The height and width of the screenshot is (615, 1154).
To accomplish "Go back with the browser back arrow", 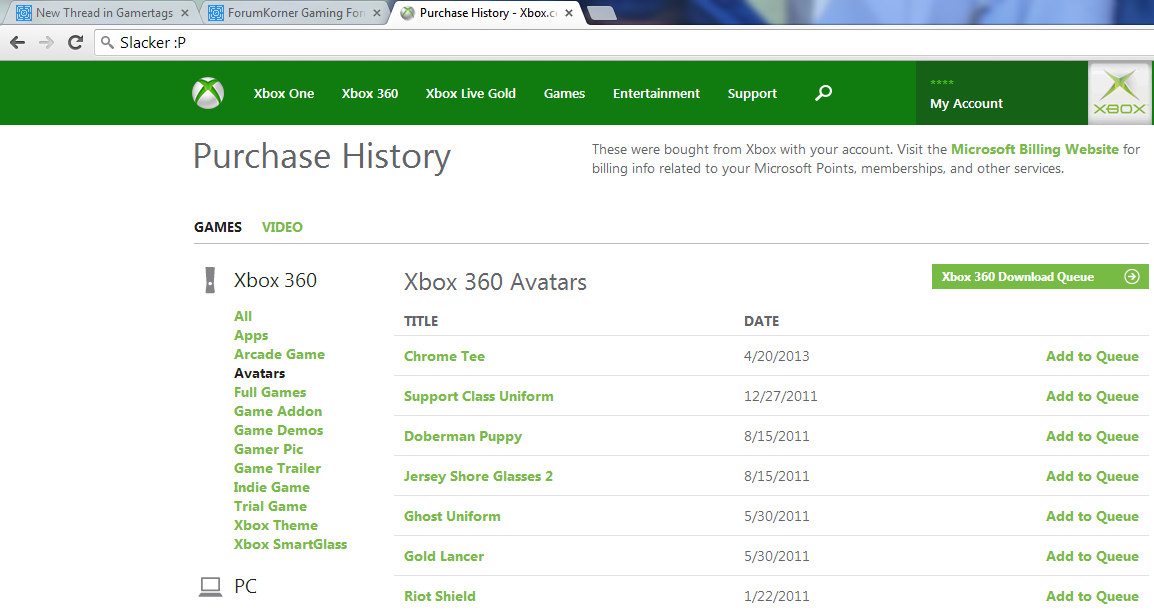I will point(18,43).
